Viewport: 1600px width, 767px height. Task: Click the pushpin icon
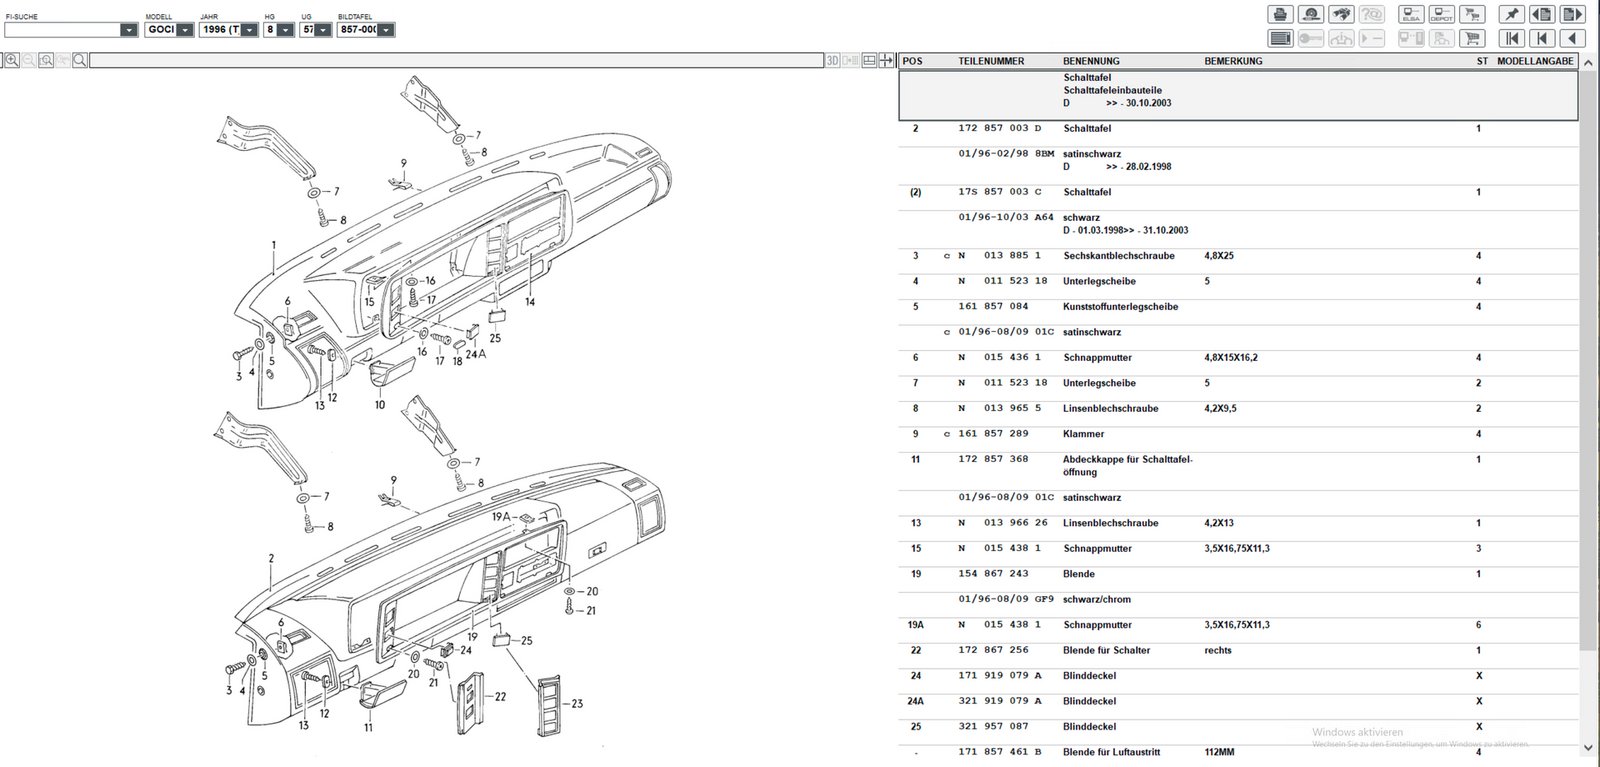coord(1511,14)
